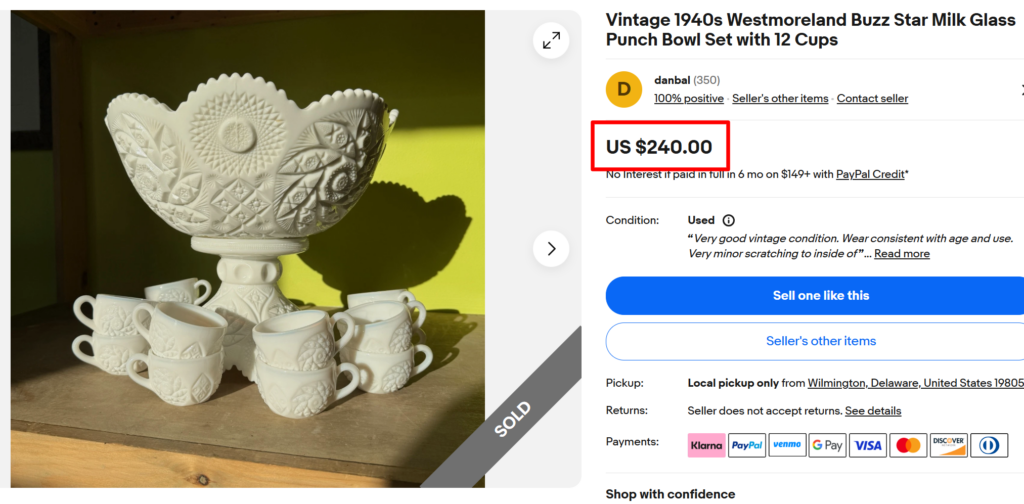Click the Diners Club icon
Screen dimensions: 1024x504
coord(989,445)
